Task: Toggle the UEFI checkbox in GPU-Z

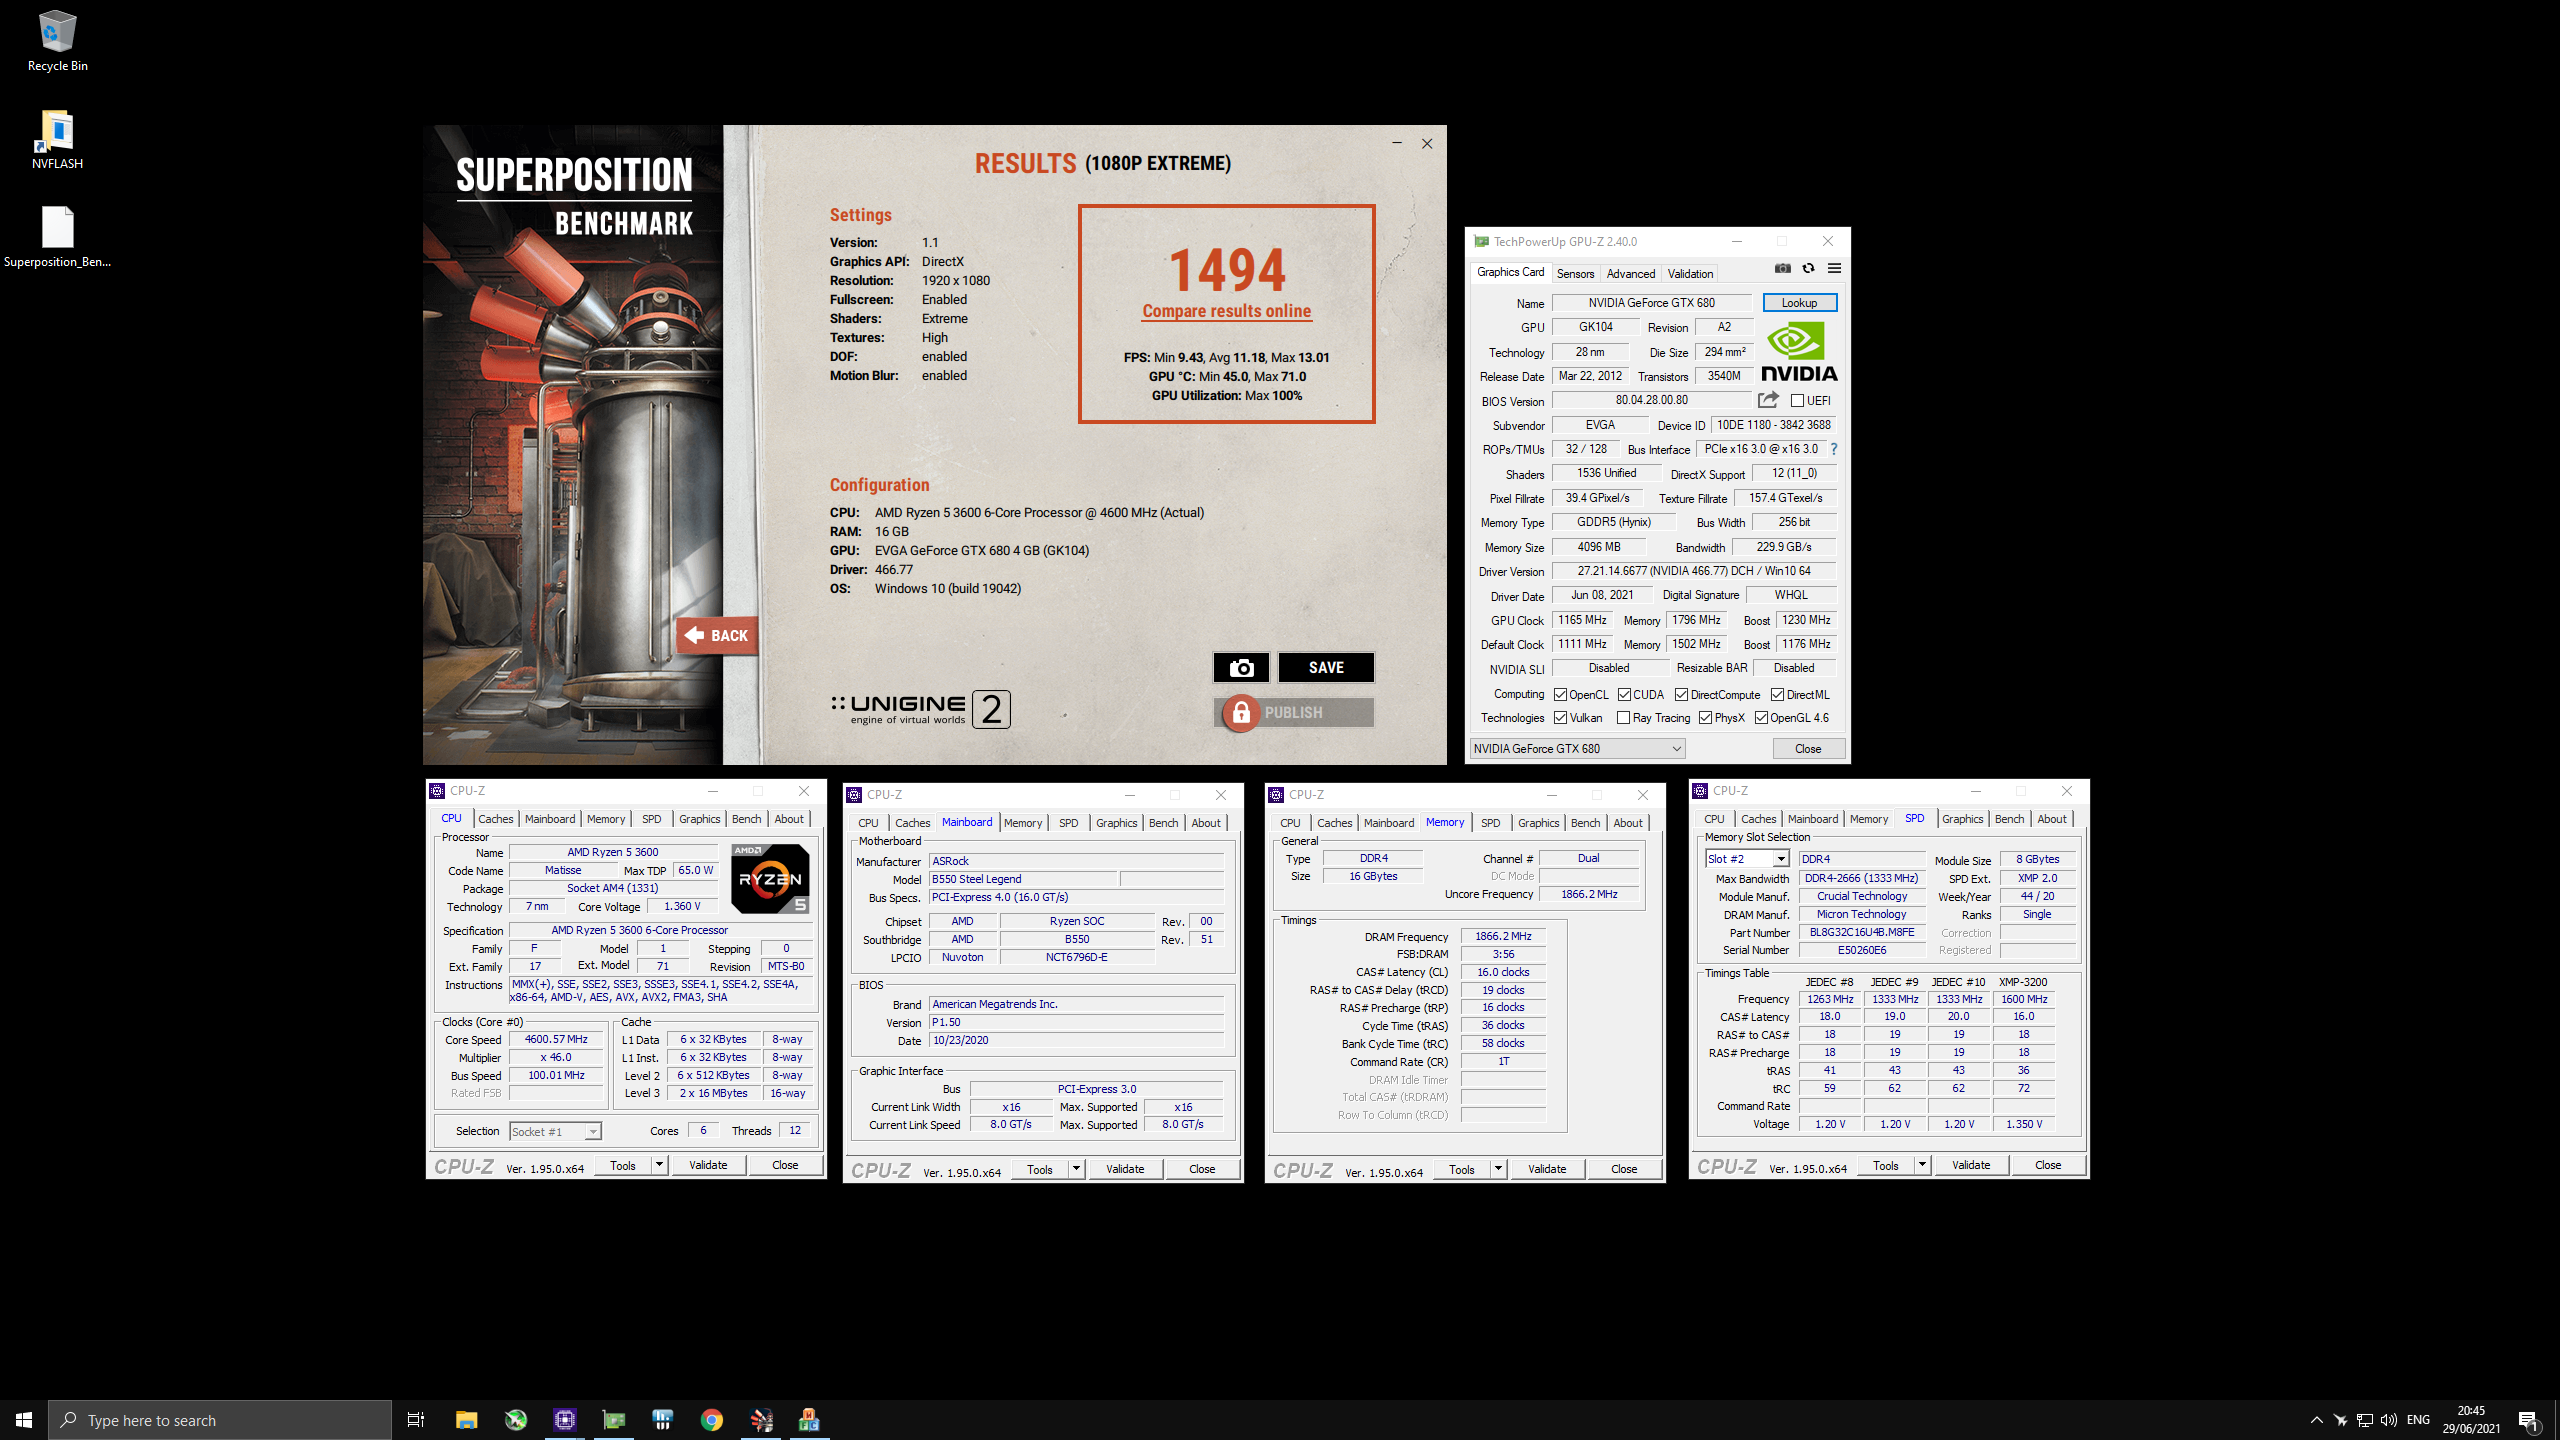Action: [1797, 400]
